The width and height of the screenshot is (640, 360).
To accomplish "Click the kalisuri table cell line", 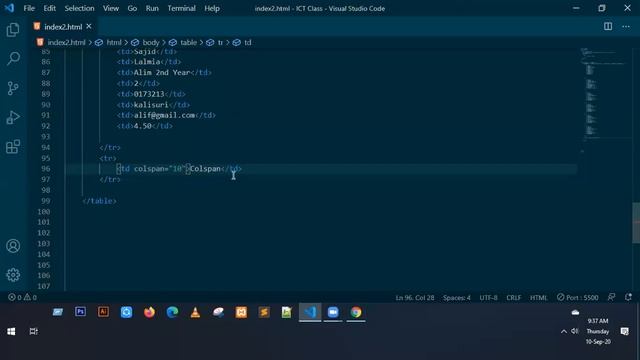I will click(x=153, y=104).
